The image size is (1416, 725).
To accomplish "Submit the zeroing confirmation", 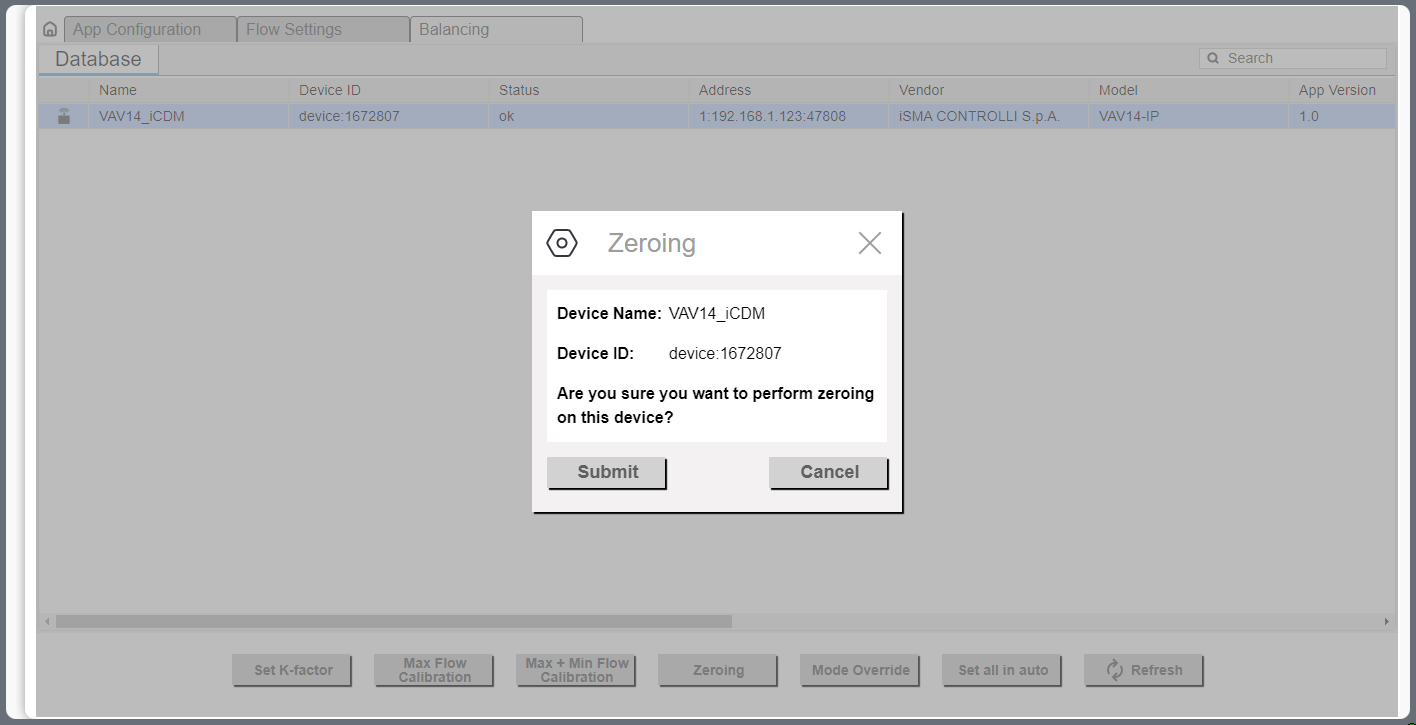I will click(606, 472).
